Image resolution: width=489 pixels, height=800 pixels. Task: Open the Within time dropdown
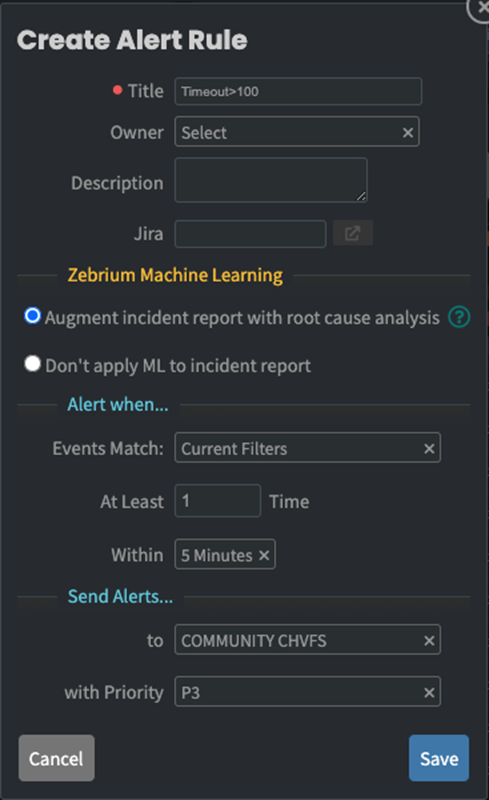(225, 554)
